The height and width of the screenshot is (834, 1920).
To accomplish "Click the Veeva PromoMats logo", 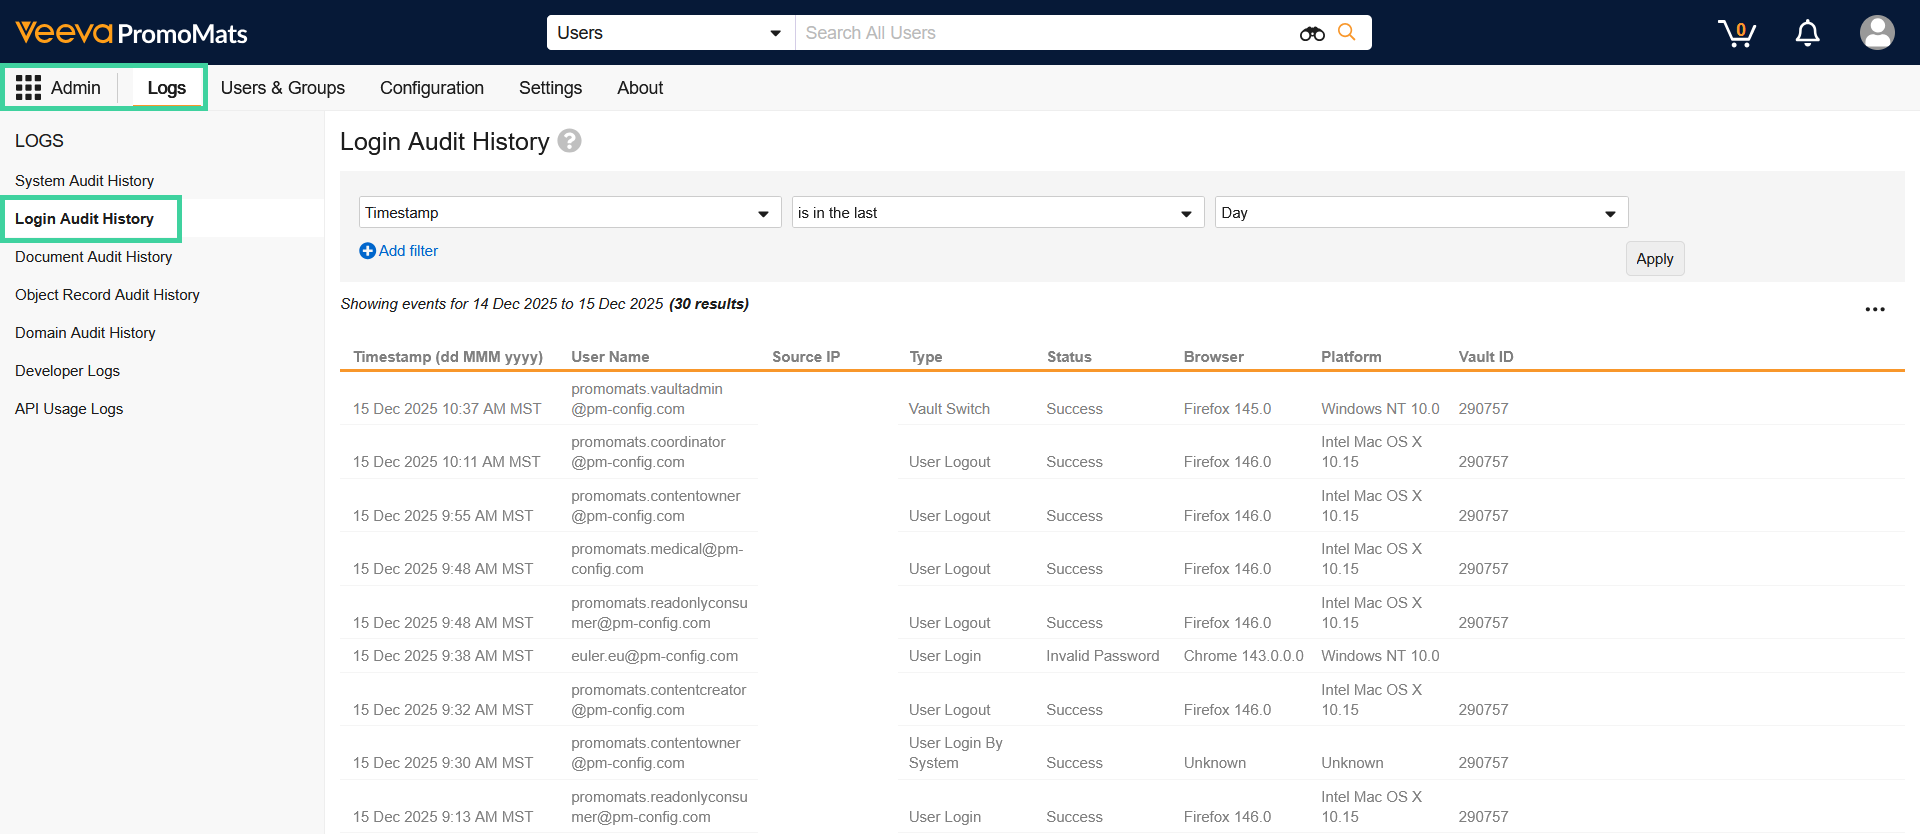I will pyautogui.click(x=131, y=33).
